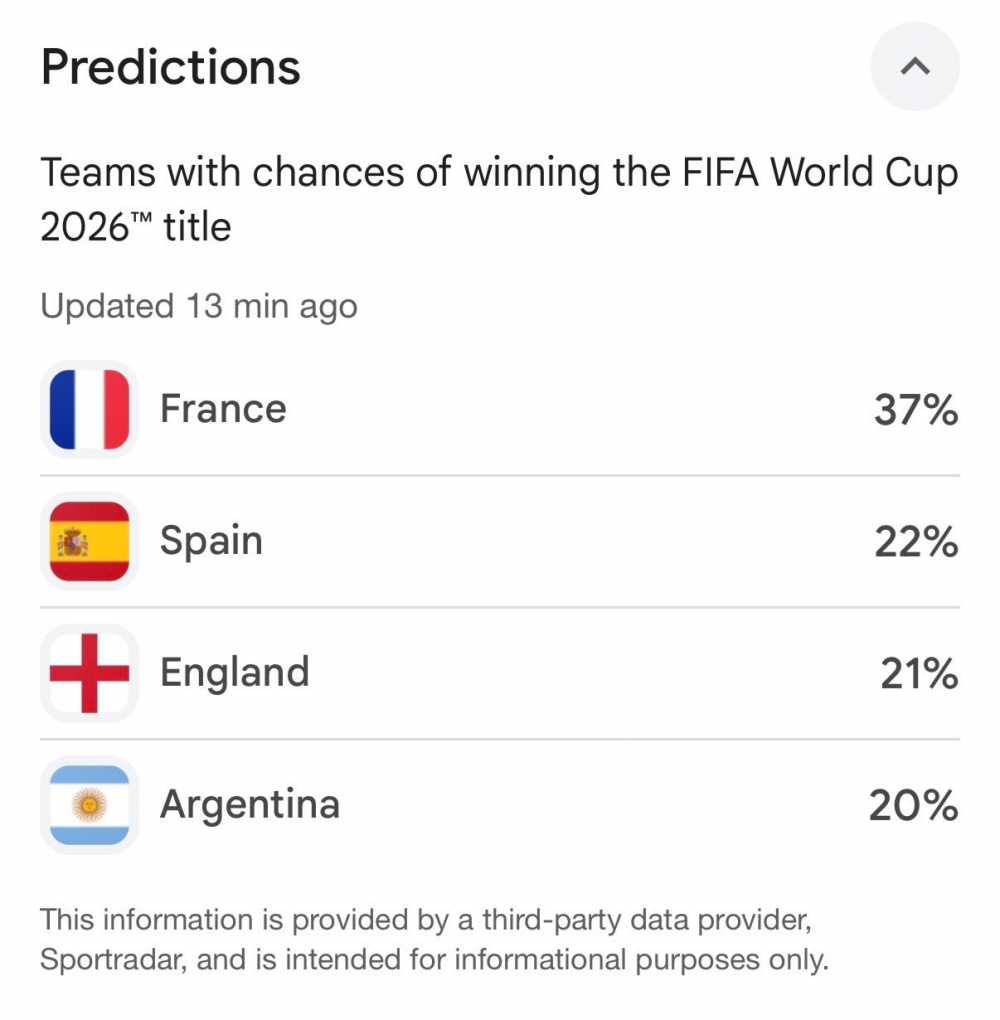Open the France team name
This screenshot has height=1020, width=1000.
[x=223, y=409]
